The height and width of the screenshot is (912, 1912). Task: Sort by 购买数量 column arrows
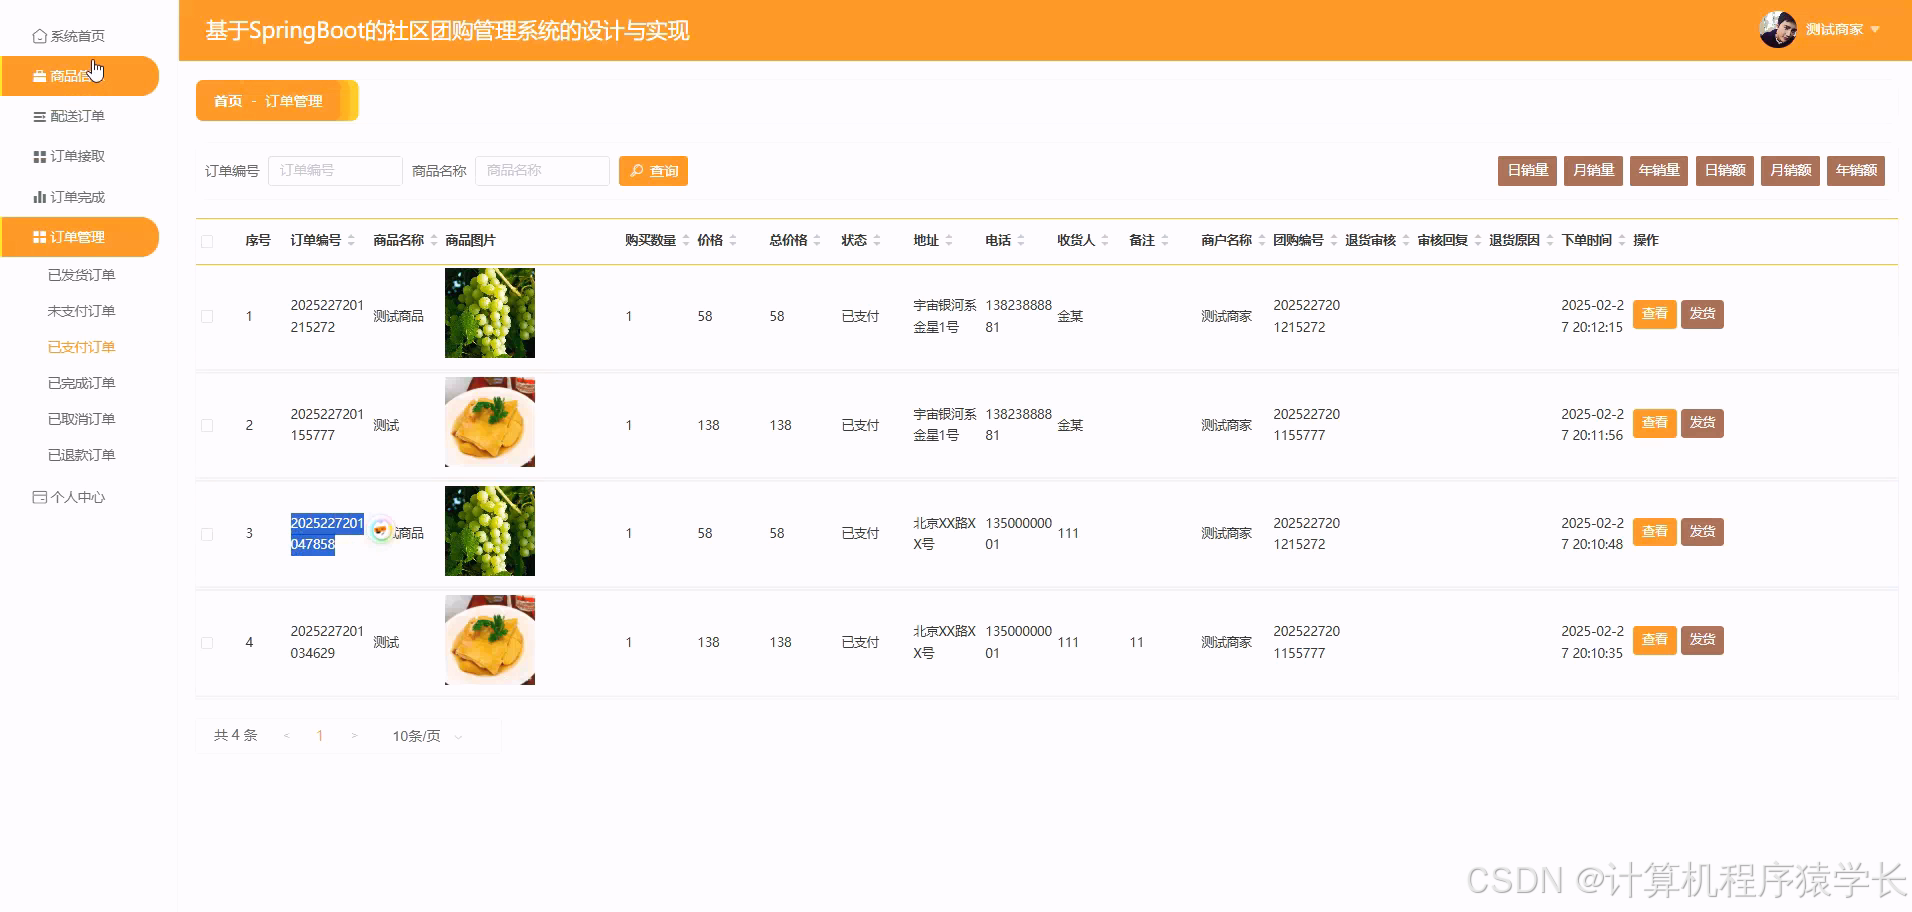[x=685, y=240]
